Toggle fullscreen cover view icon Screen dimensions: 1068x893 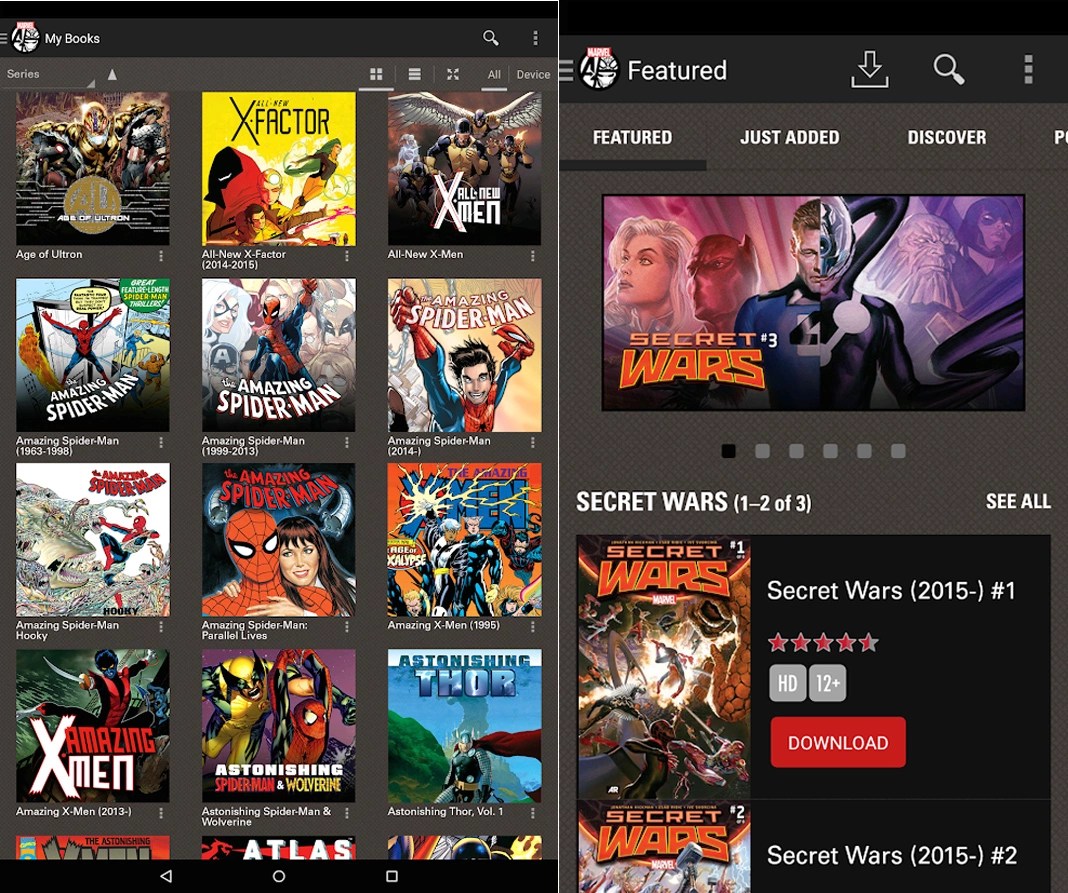click(x=452, y=74)
